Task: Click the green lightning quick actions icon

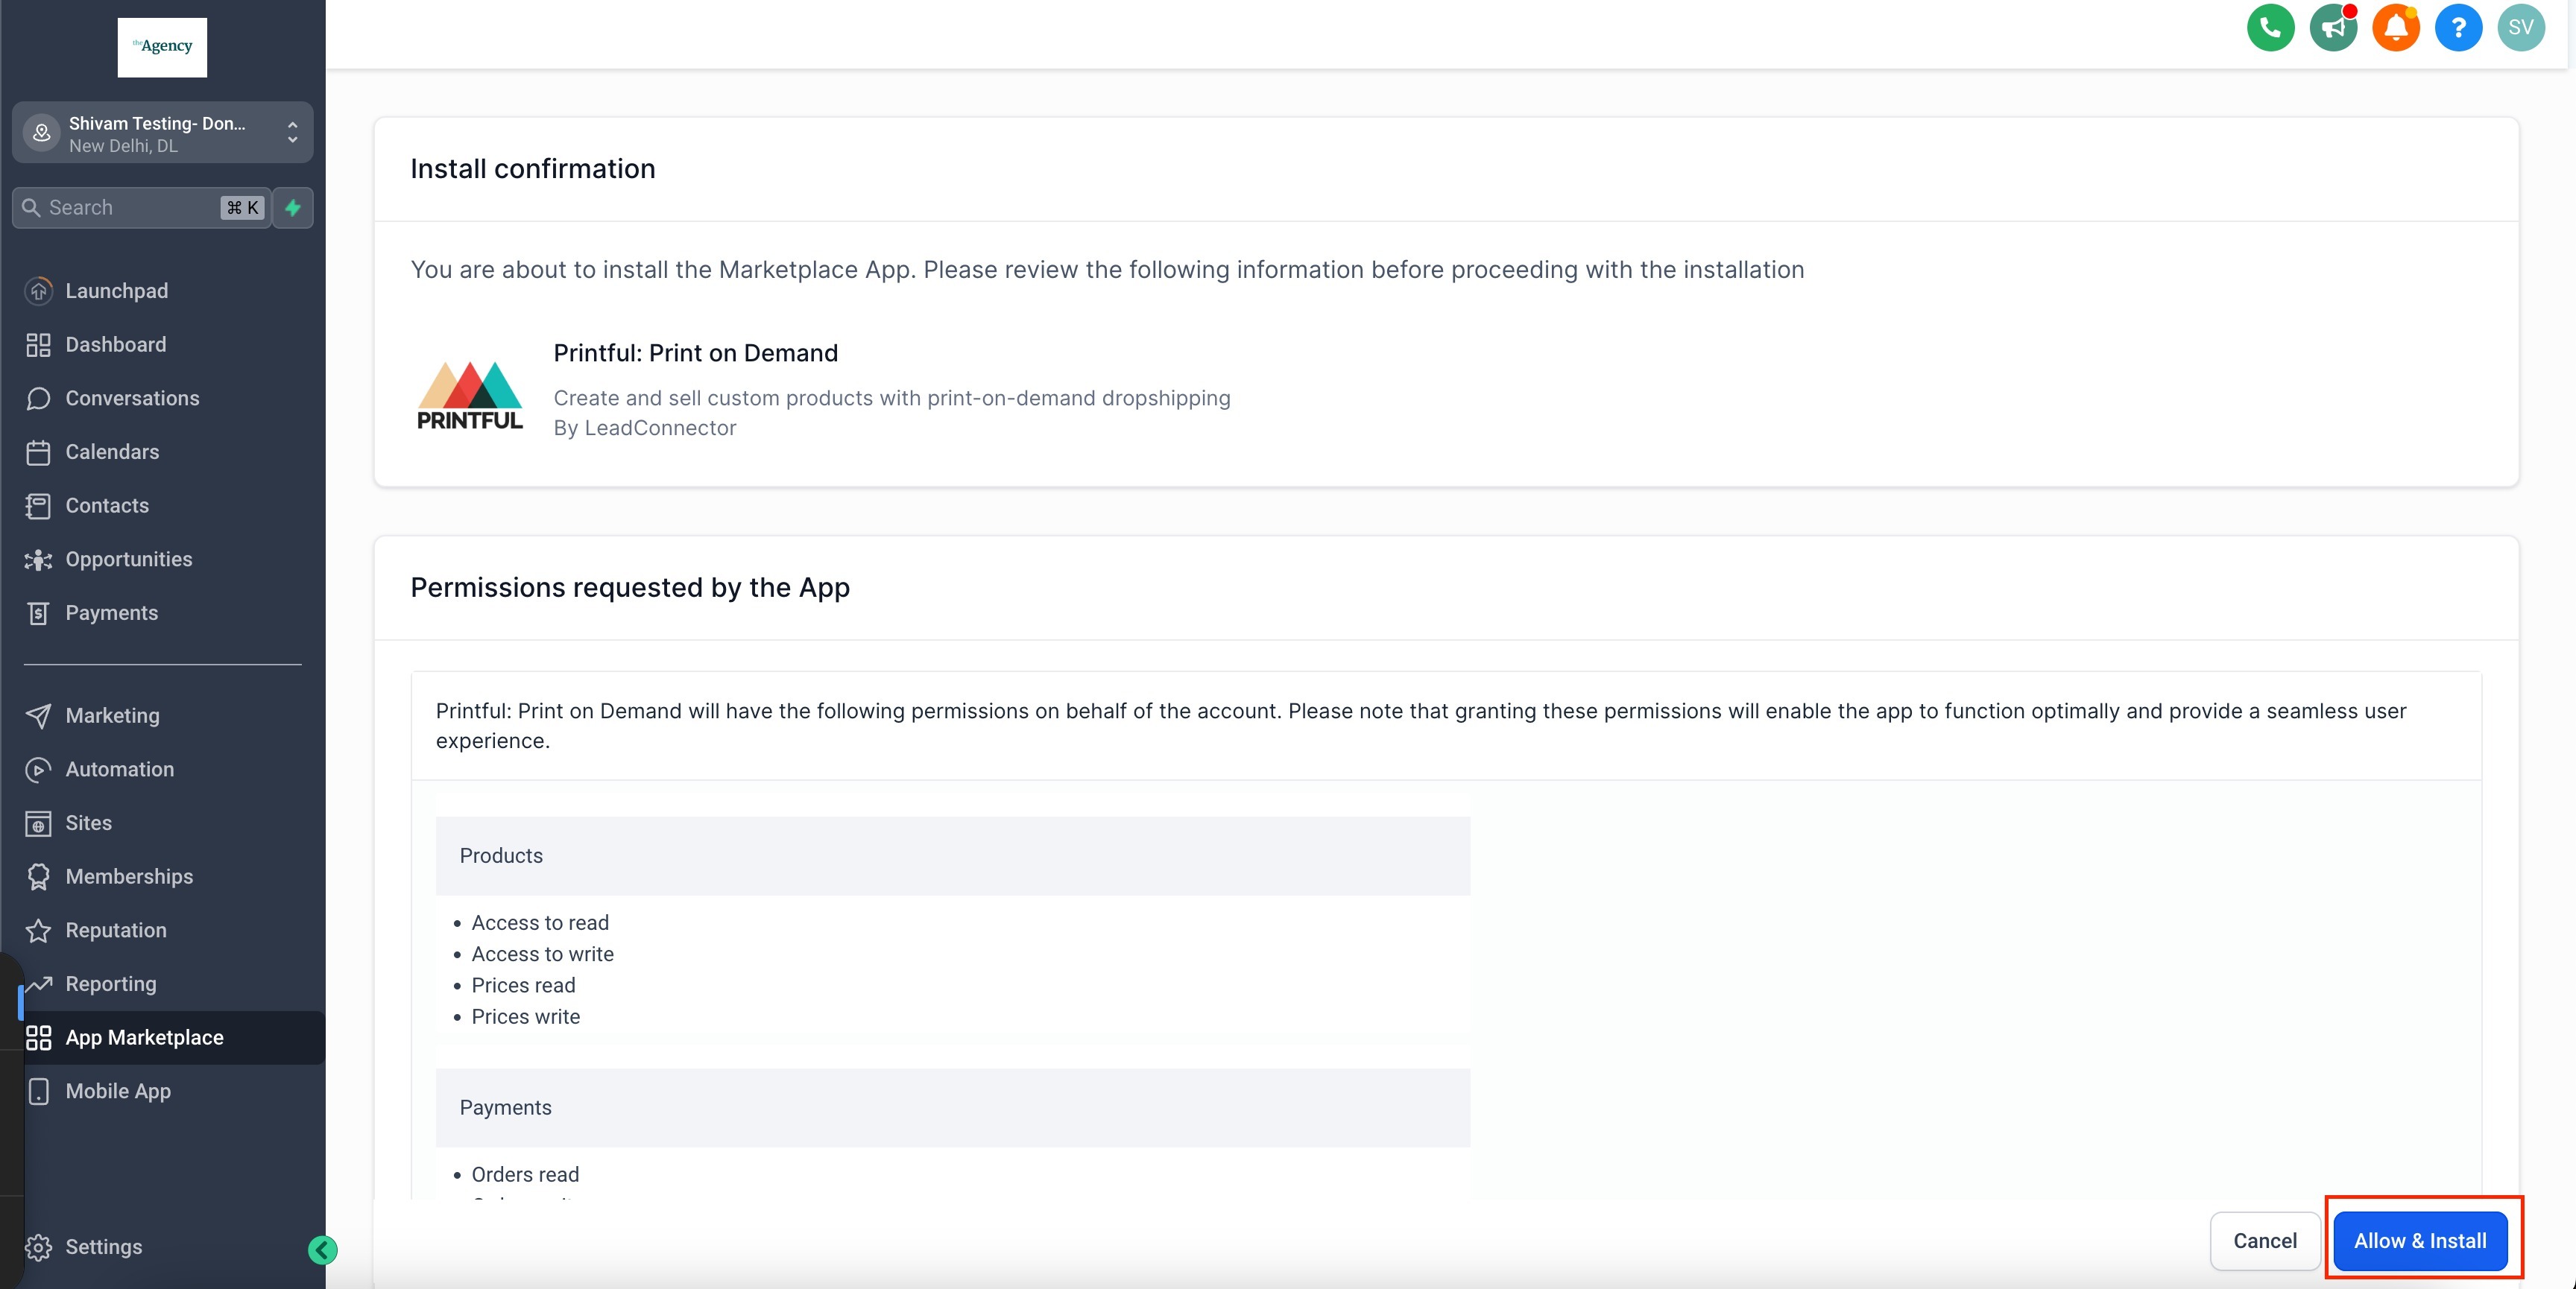Action: coord(293,208)
